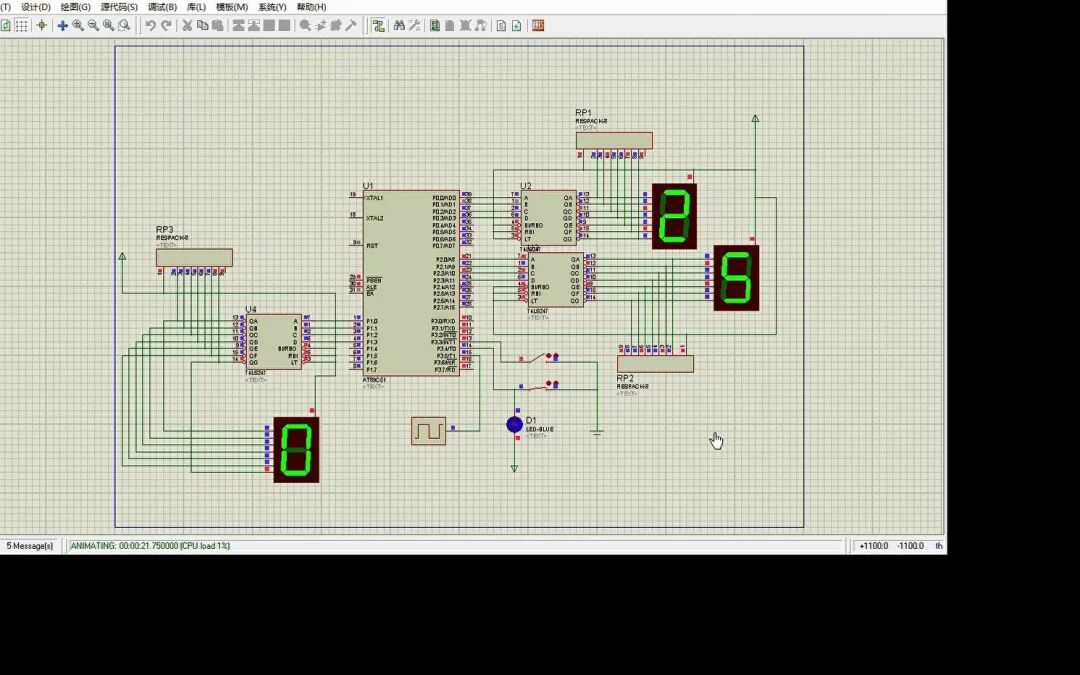Toggle the grid display icon

(x=19, y=27)
